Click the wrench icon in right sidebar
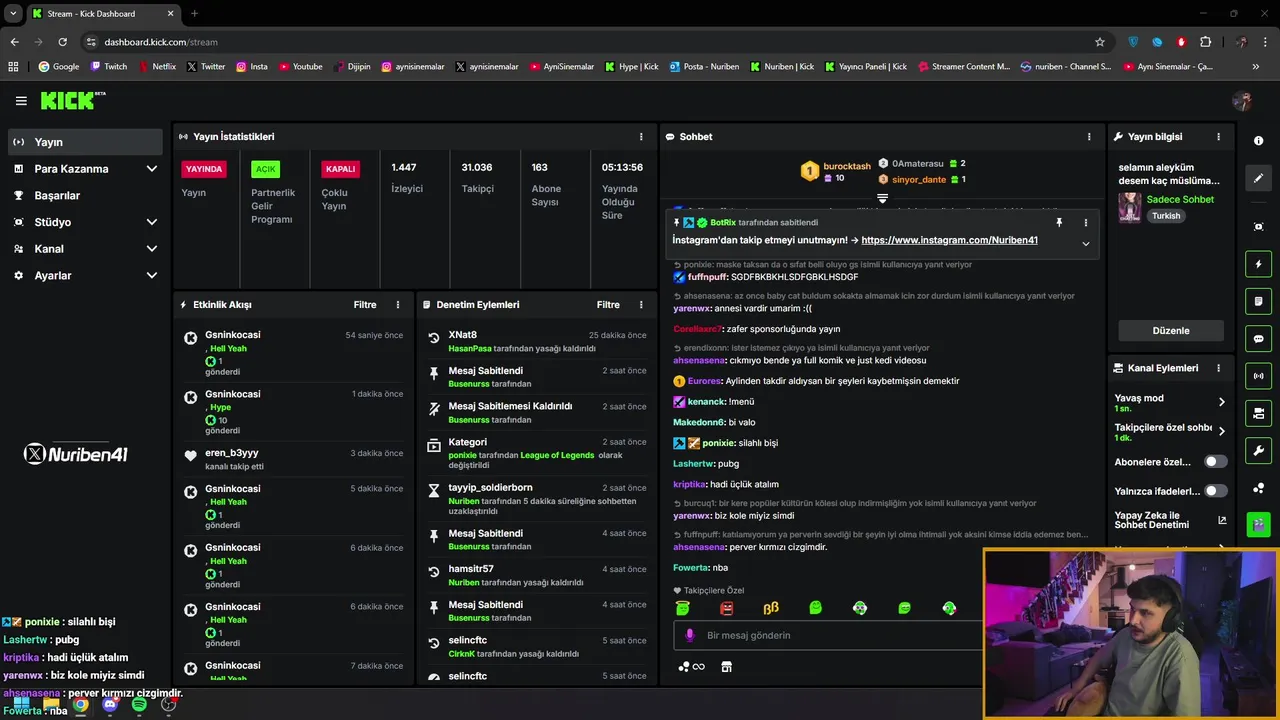Image resolution: width=1280 pixels, height=720 pixels. coord(1258,450)
